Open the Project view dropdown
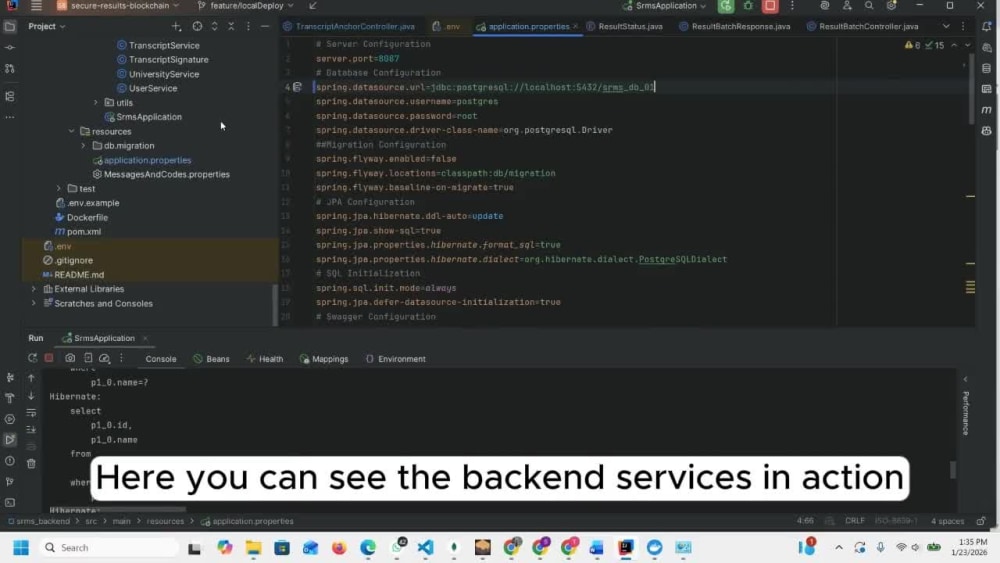The image size is (1000, 563). (x=47, y=27)
